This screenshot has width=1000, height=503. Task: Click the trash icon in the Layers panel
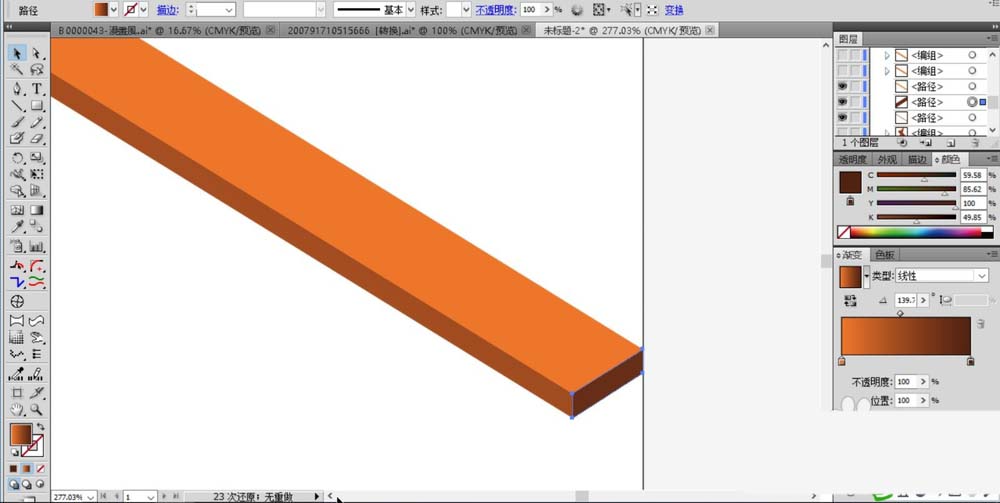click(975, 143)
